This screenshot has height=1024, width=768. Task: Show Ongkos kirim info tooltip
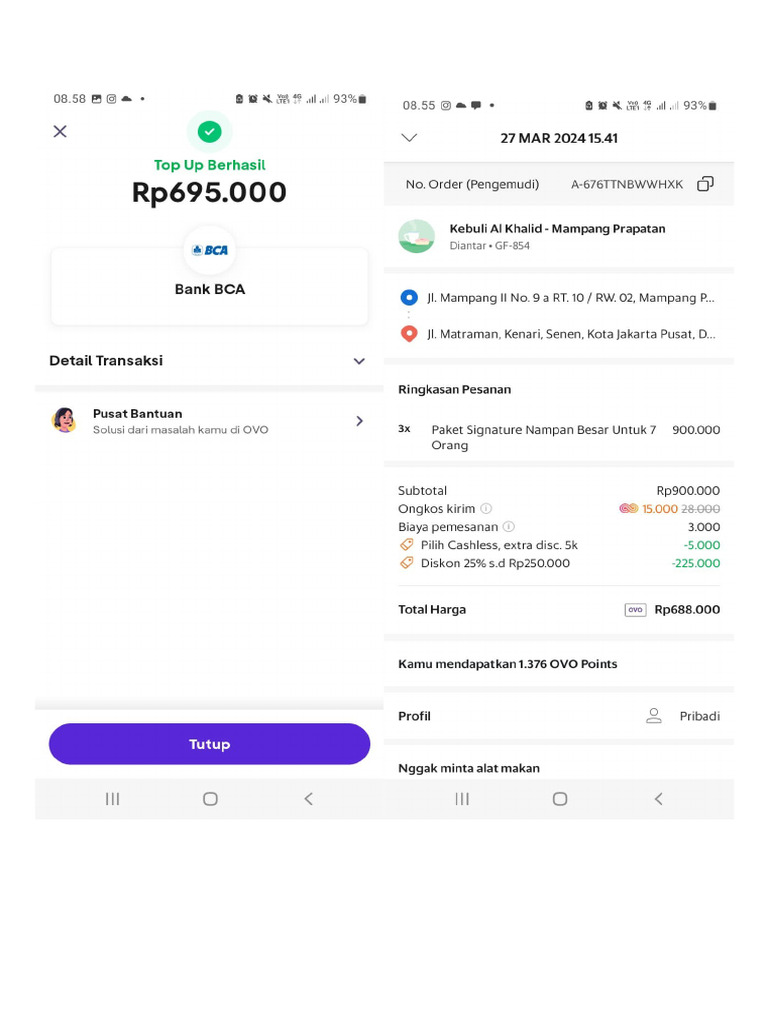pyautogui.click(x=486, y=509)
